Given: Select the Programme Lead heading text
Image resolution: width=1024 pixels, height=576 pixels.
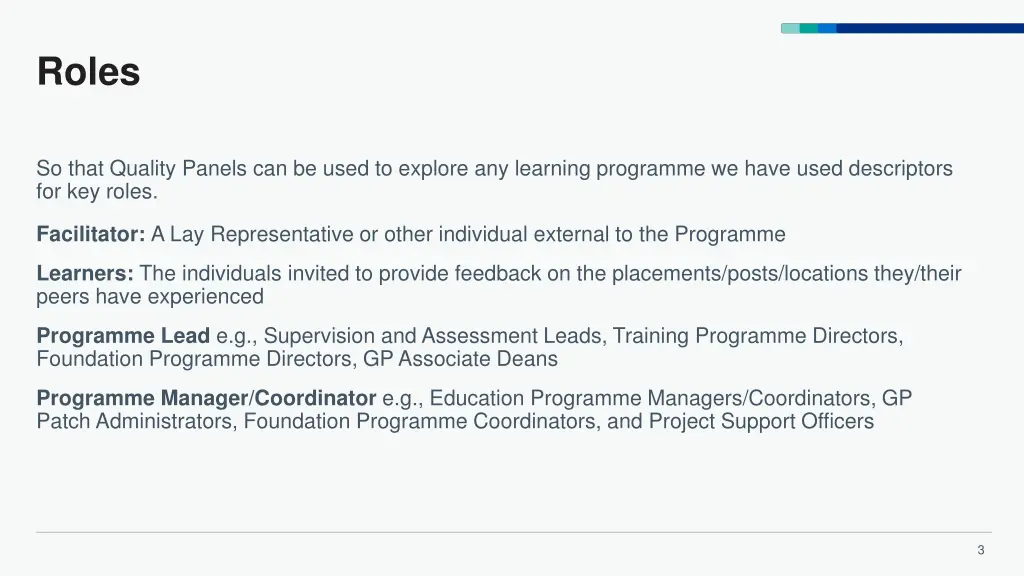Looking at the screenshot, I should 123,336.
